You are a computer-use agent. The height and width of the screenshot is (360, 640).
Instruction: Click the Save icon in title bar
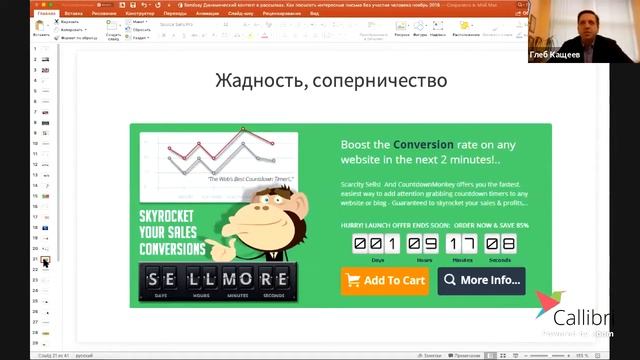(133, 5)
